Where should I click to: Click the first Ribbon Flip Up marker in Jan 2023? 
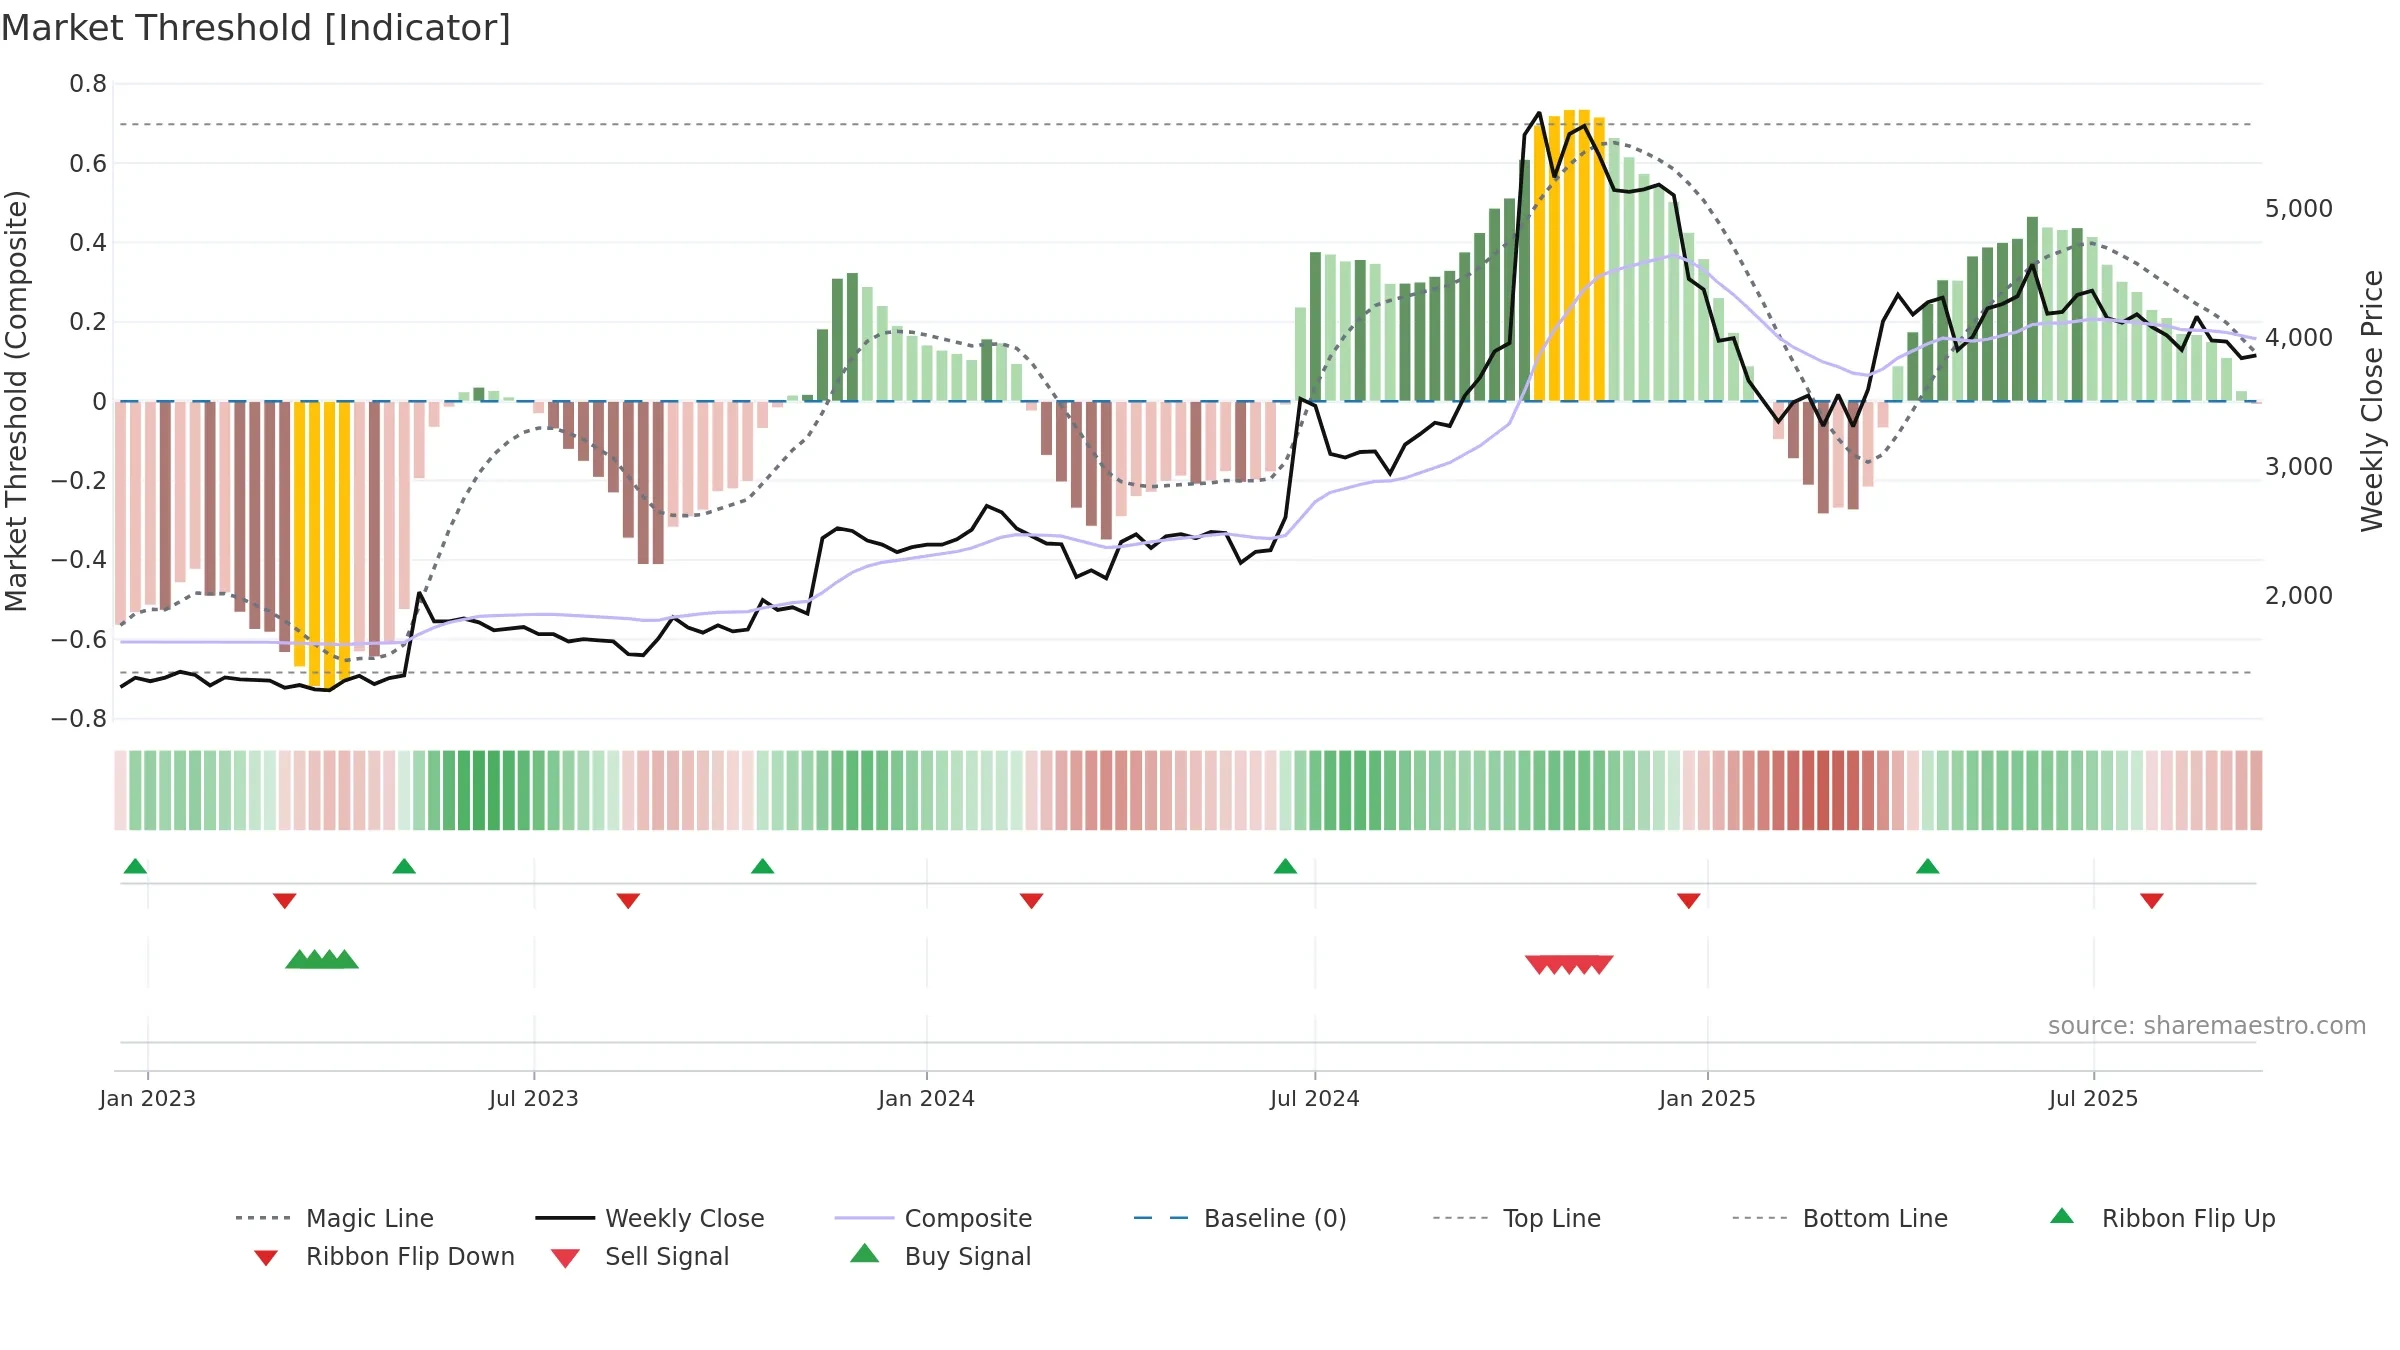click(x=135, y=866)
